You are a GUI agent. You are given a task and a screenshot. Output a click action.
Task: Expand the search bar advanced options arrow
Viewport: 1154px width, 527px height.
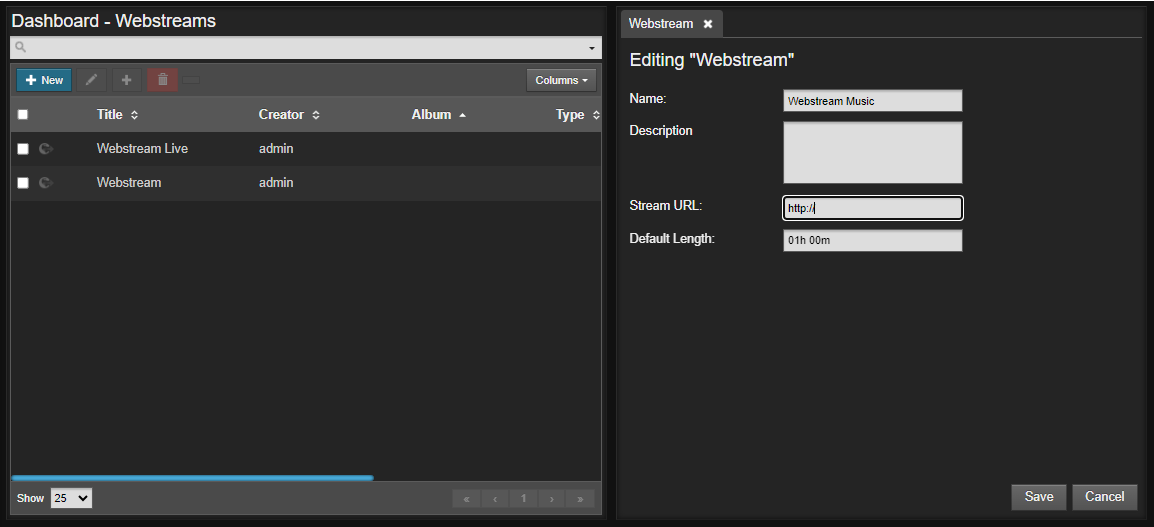pos(592,49)
